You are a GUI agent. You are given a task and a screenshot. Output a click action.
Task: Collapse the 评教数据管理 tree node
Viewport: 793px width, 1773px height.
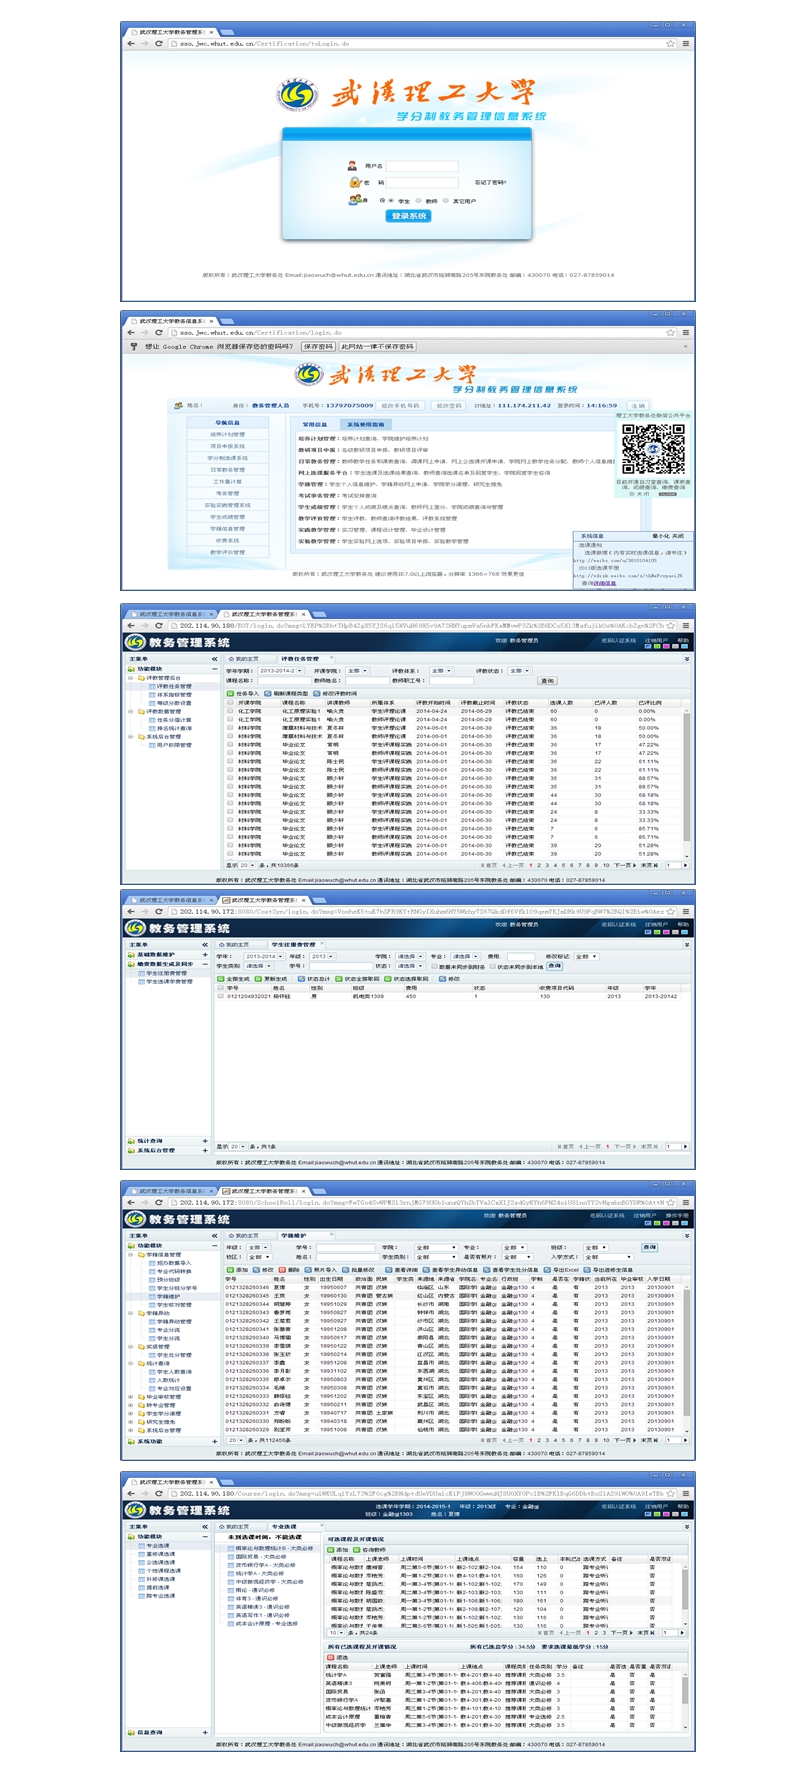(x=130, y=712)
